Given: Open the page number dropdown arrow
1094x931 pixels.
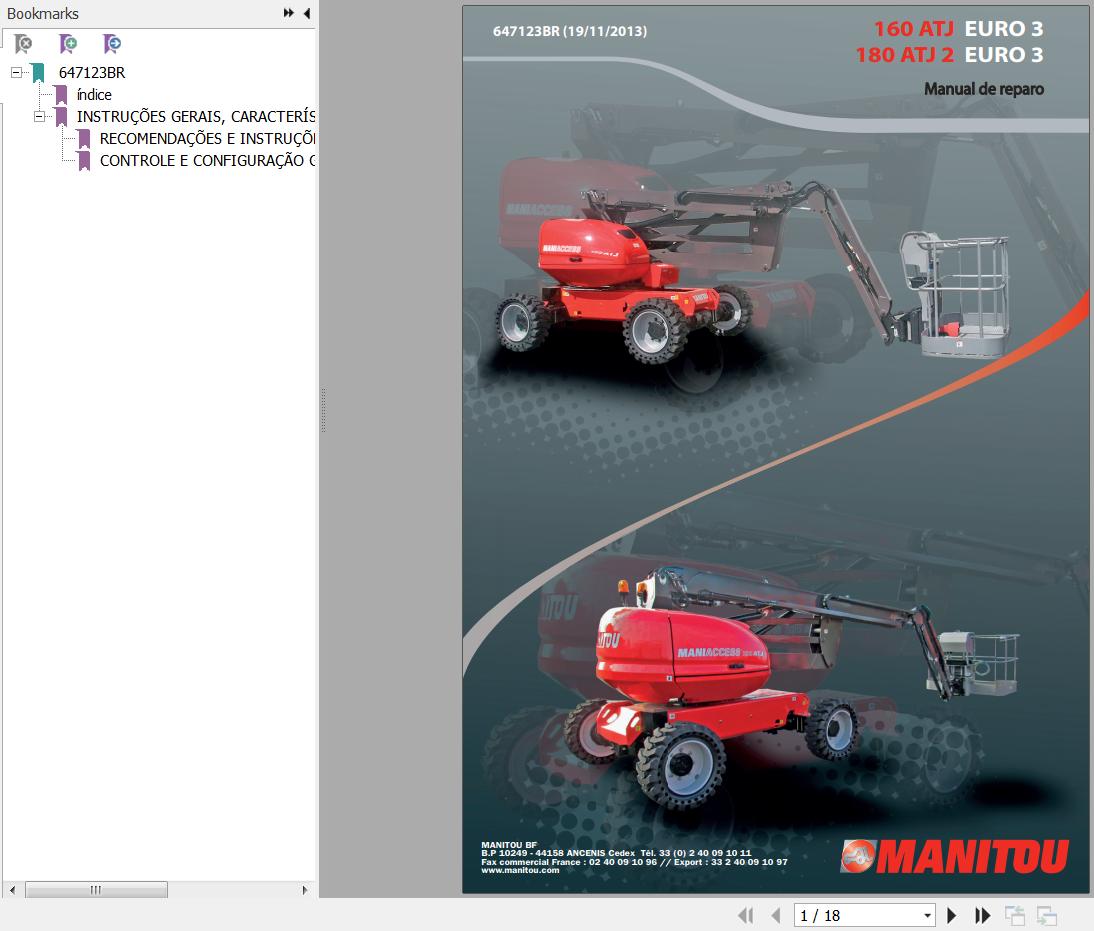Looking at the screenshot, I should [x=927, y=916].
